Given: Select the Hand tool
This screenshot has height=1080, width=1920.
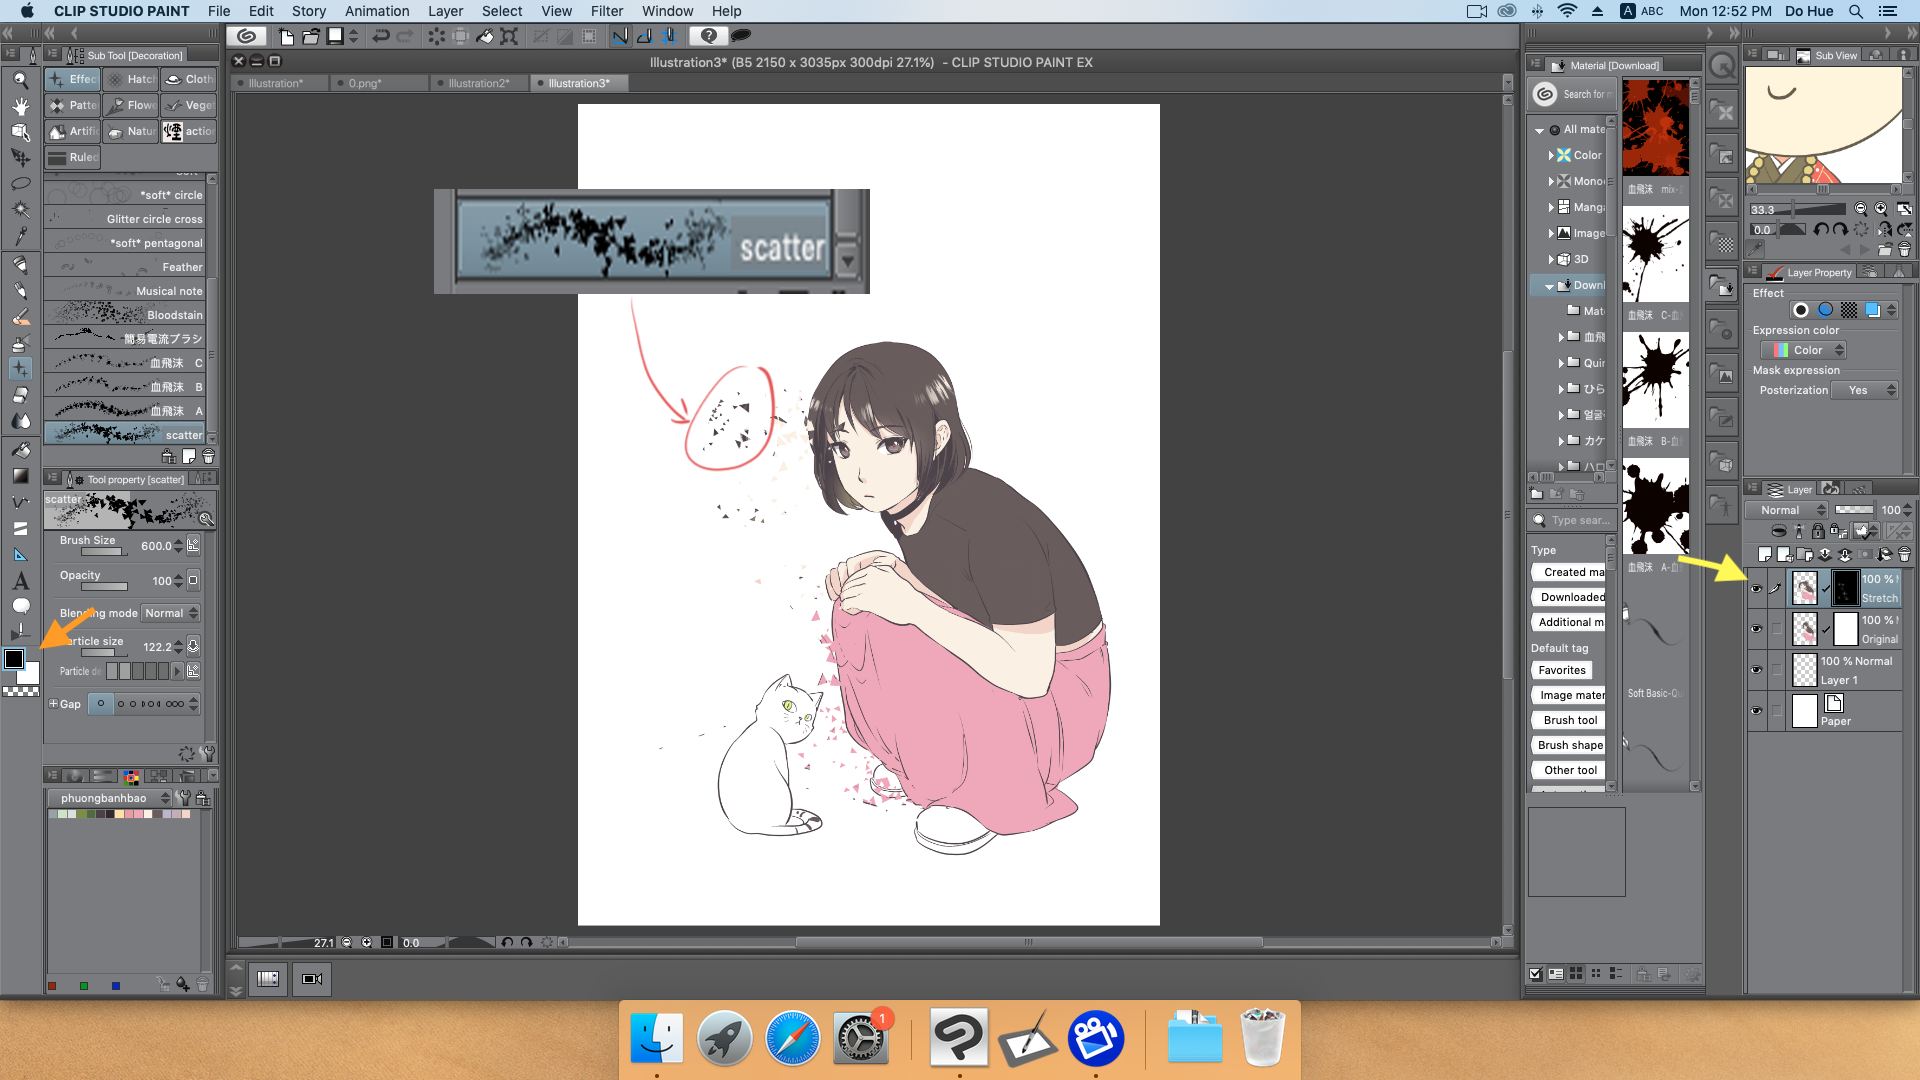Looking at the screenshot, I should point(20,106).
